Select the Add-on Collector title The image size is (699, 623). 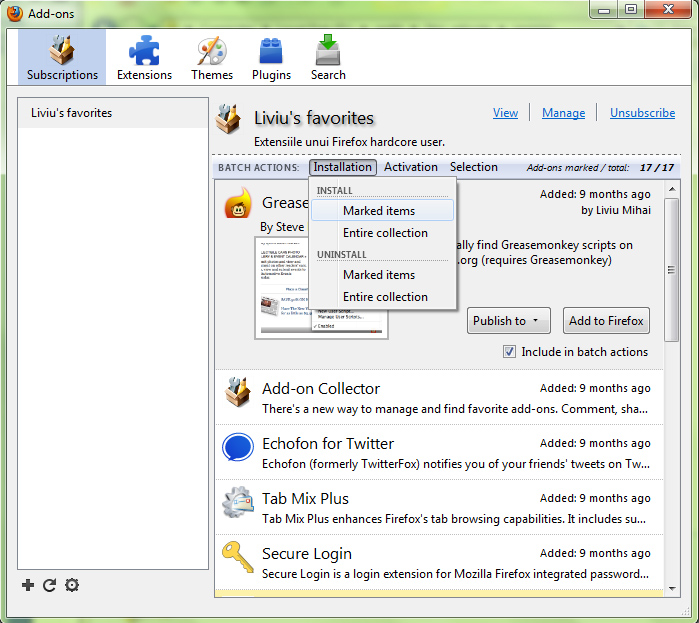tap(321, 389)
